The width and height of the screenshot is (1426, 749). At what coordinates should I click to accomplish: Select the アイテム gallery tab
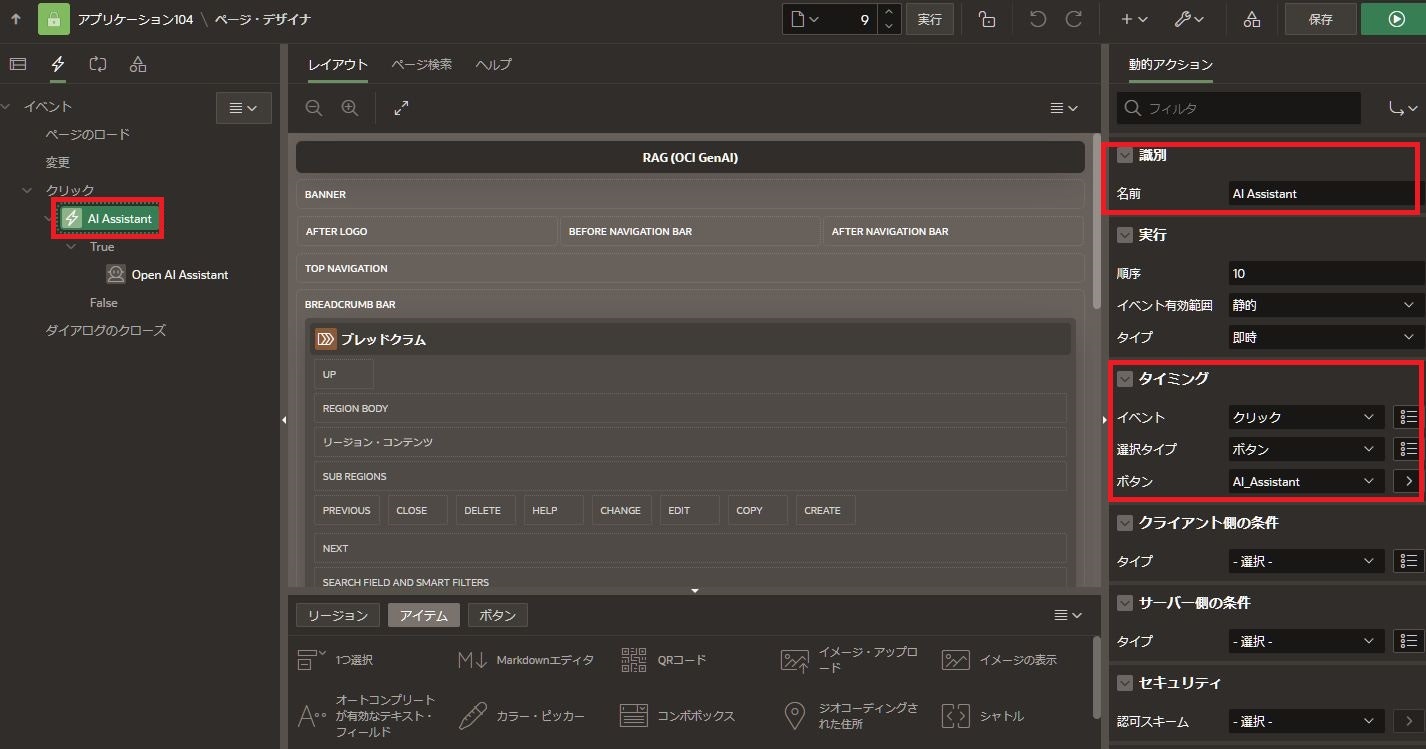424,615
